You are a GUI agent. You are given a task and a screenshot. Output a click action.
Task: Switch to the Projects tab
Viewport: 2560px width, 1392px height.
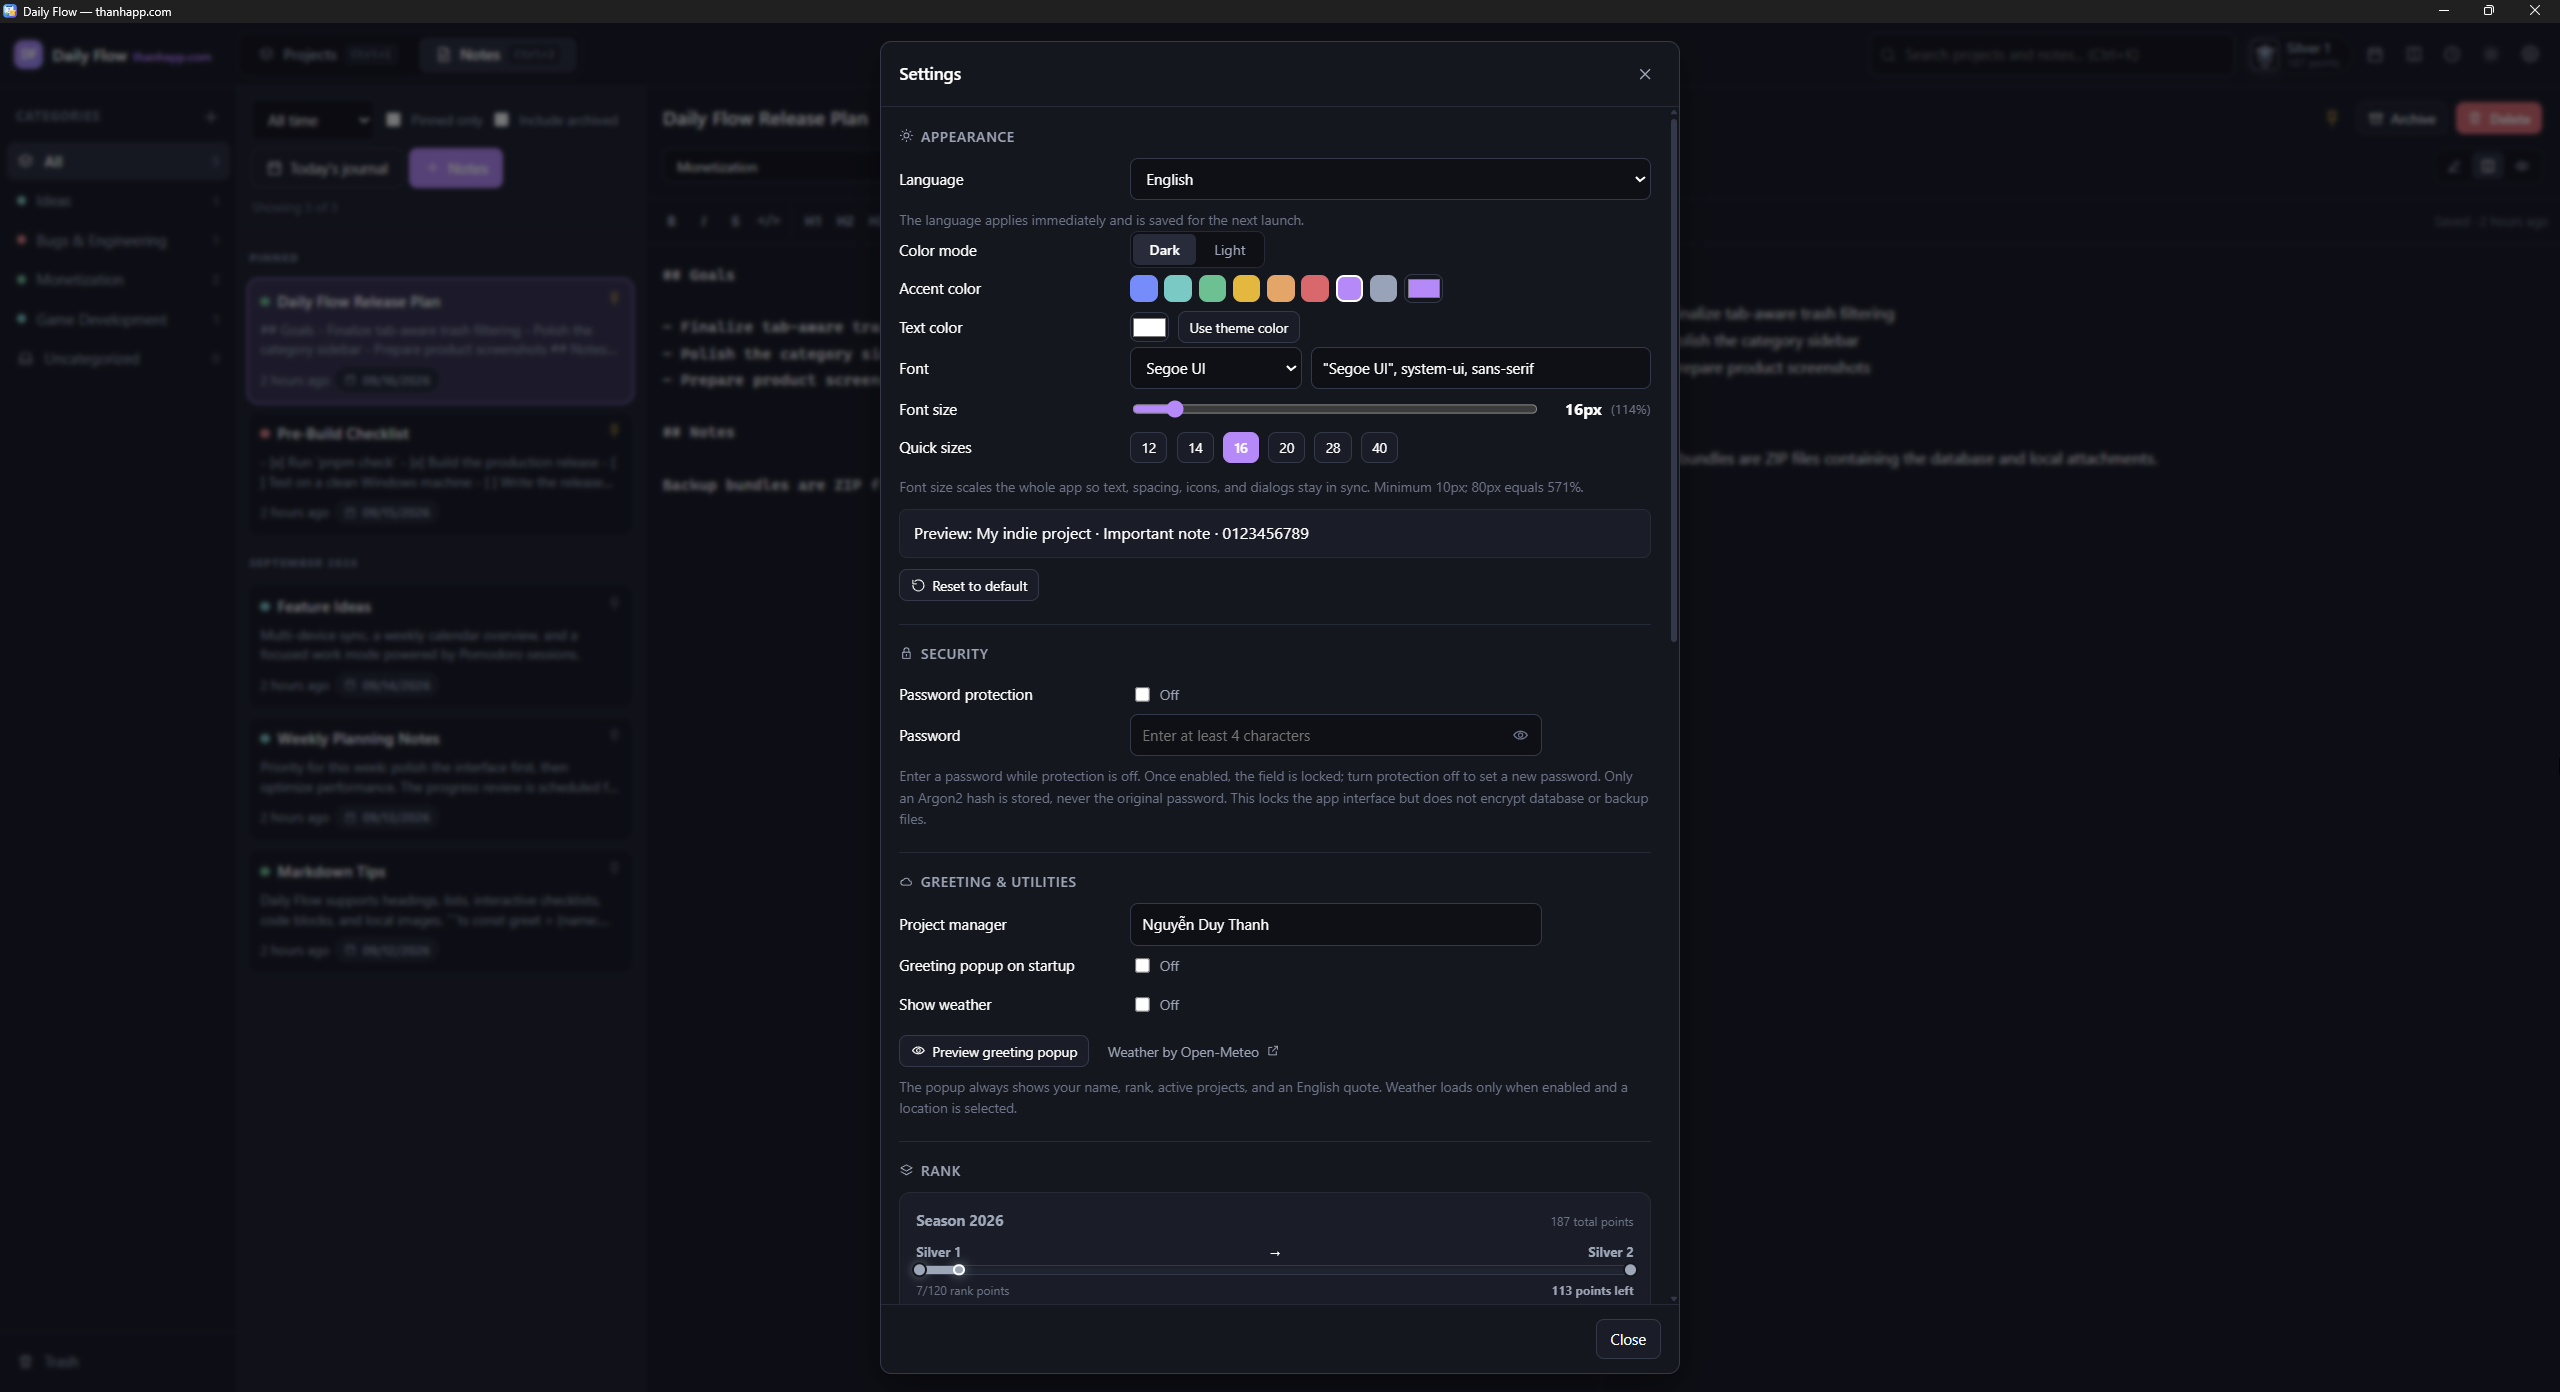pos(326,54)
